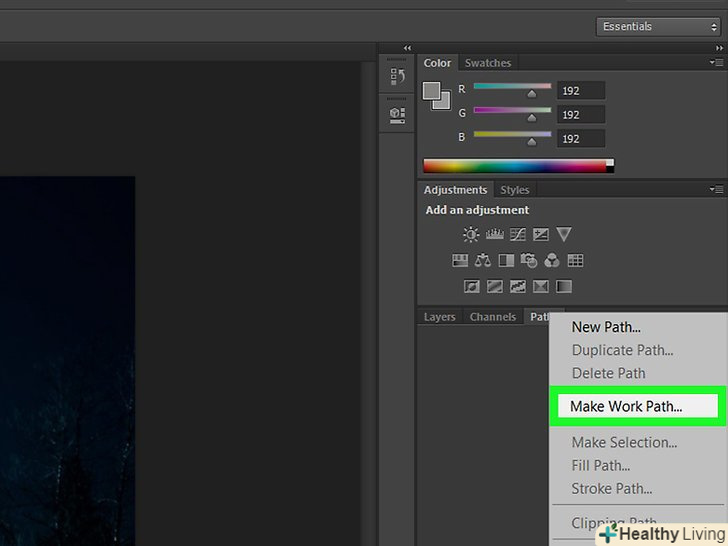Open the Adjustments panel flyout menu

[x=716, y=190]
